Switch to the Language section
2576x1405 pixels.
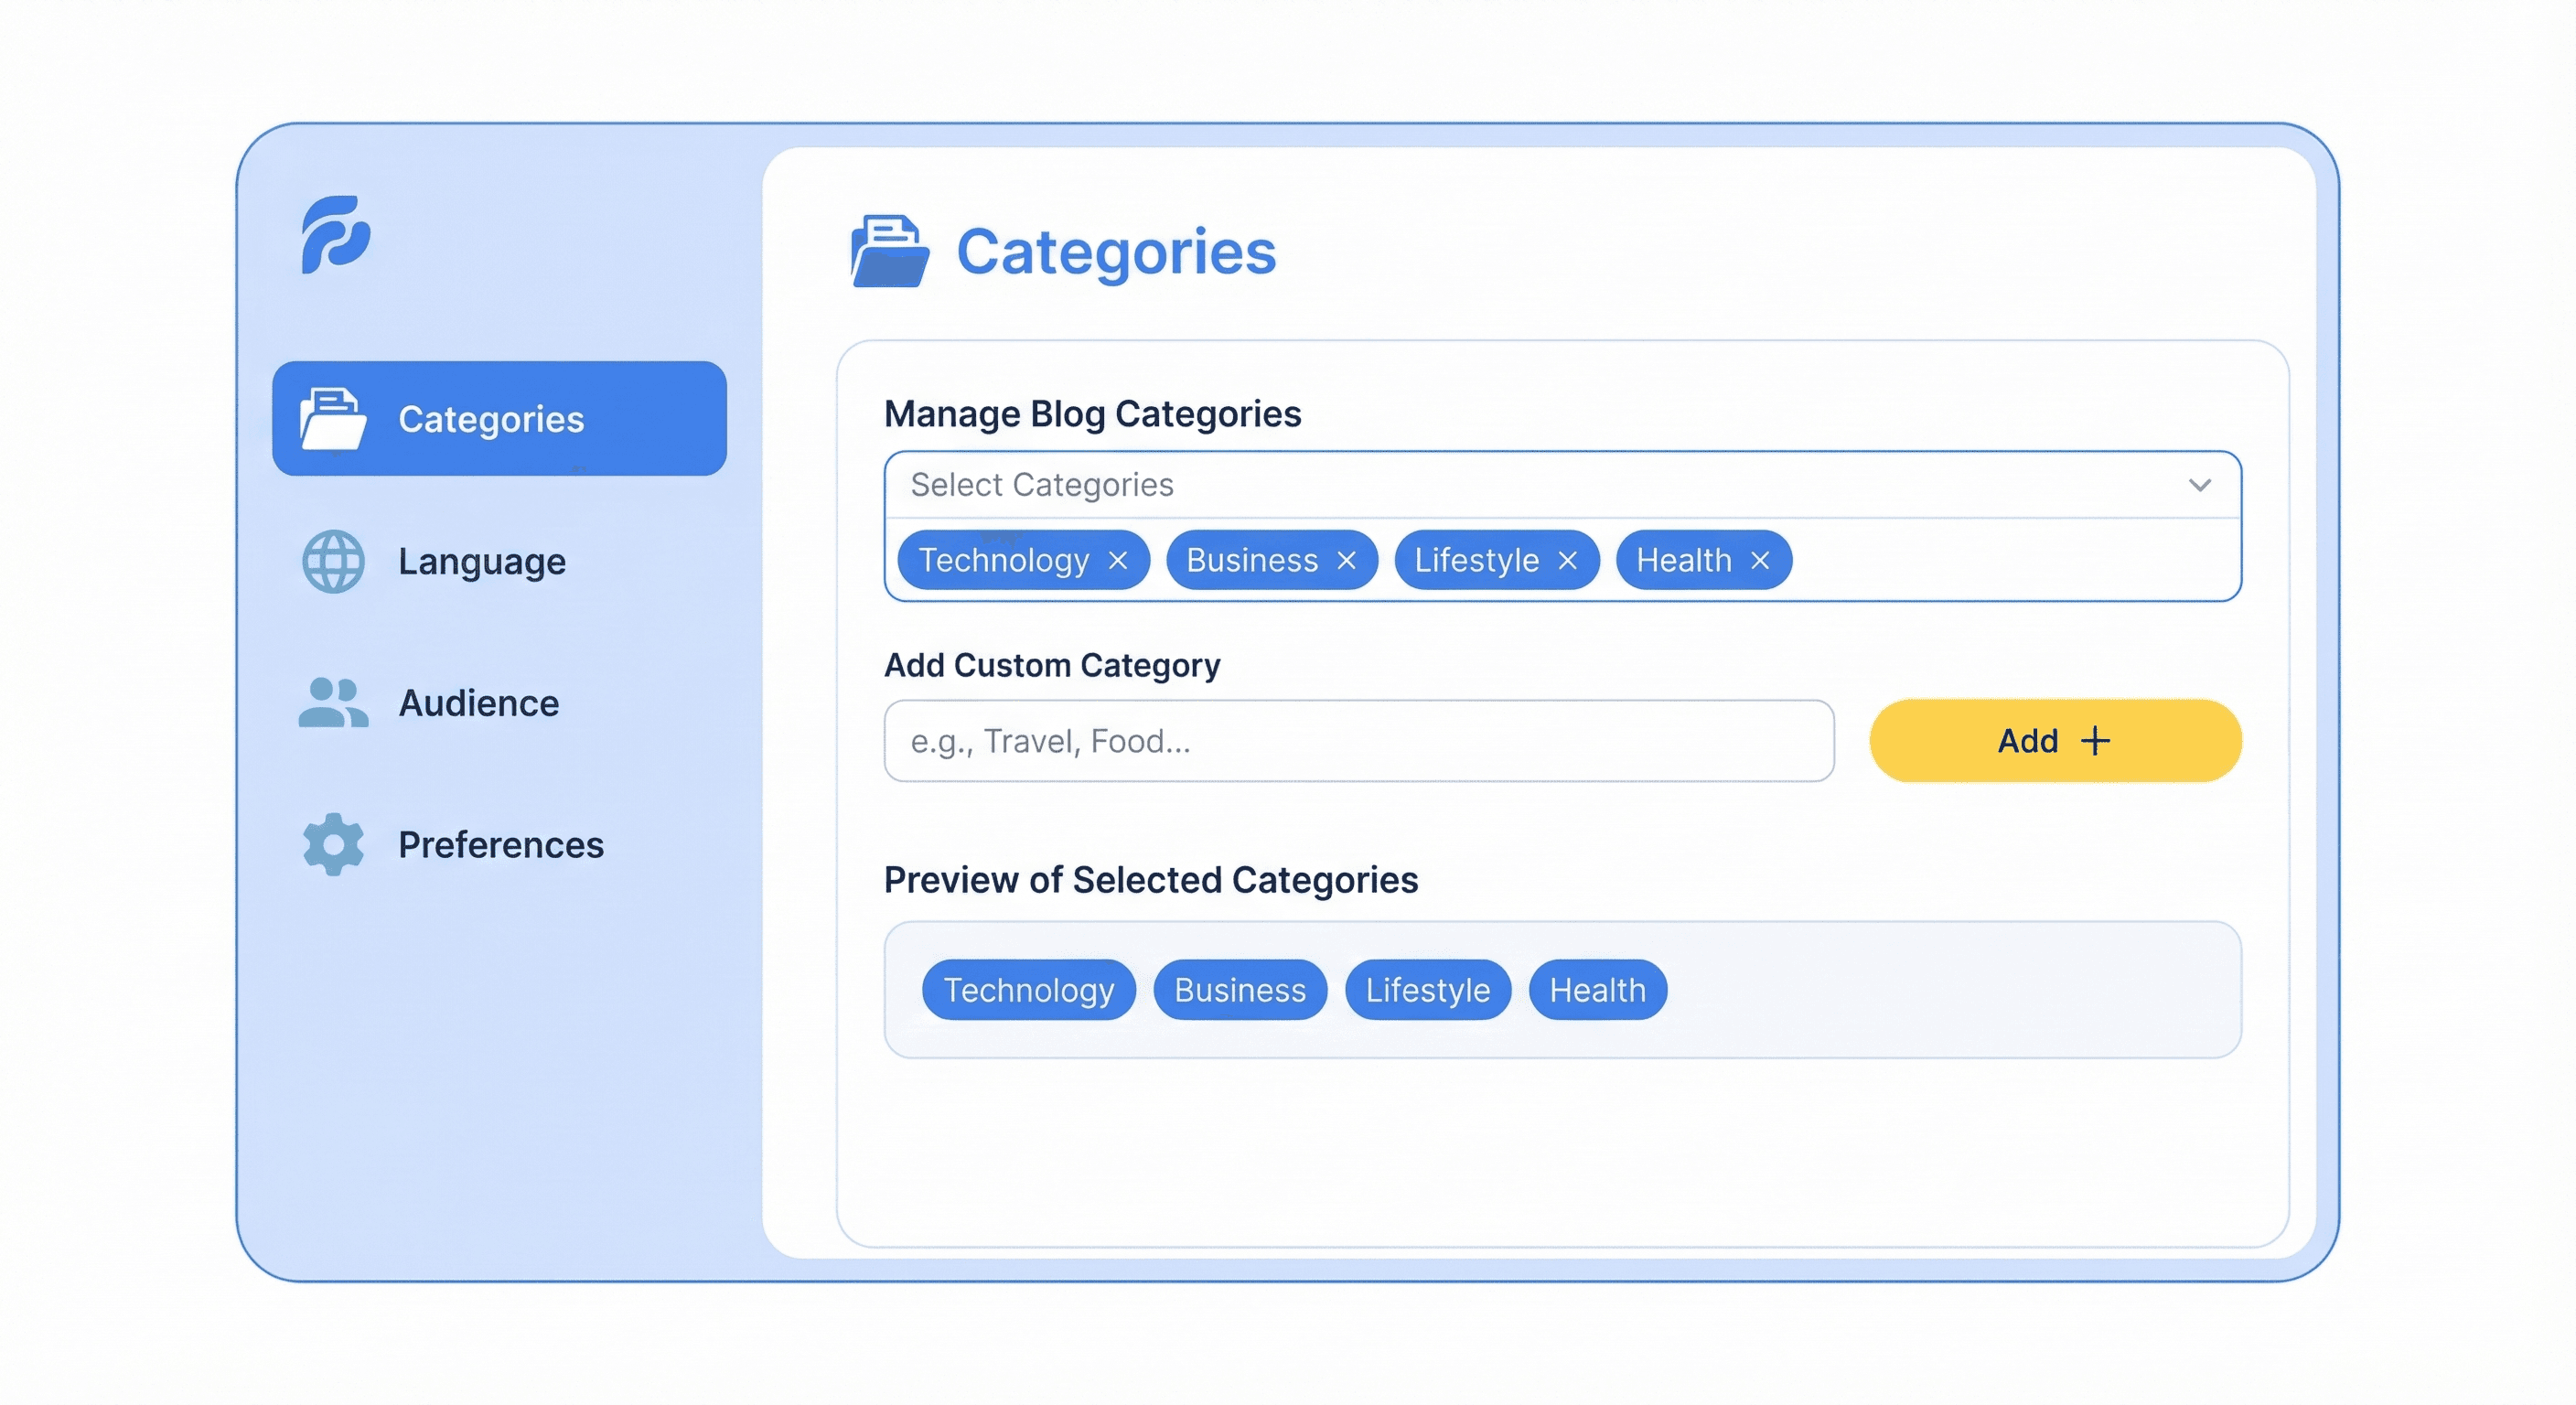click(482, 562)
